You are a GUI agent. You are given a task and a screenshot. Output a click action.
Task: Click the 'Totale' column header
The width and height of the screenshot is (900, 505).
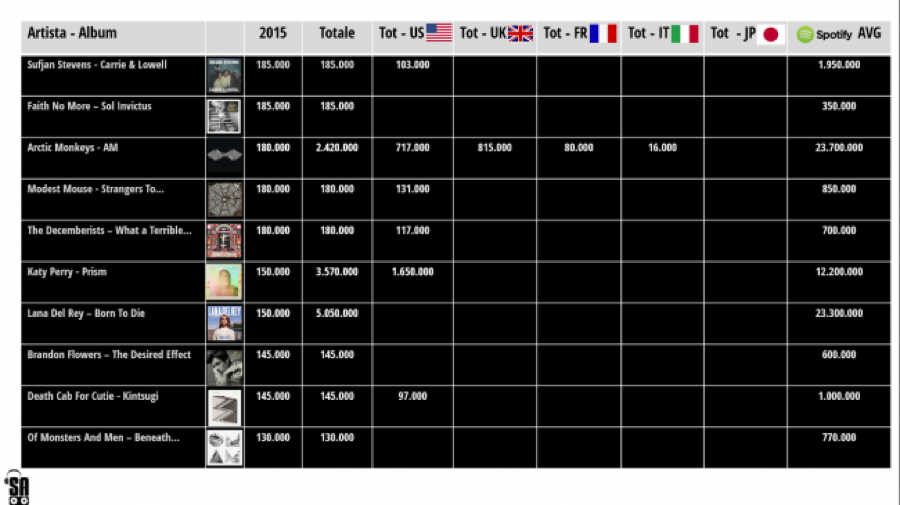point(337,33)
